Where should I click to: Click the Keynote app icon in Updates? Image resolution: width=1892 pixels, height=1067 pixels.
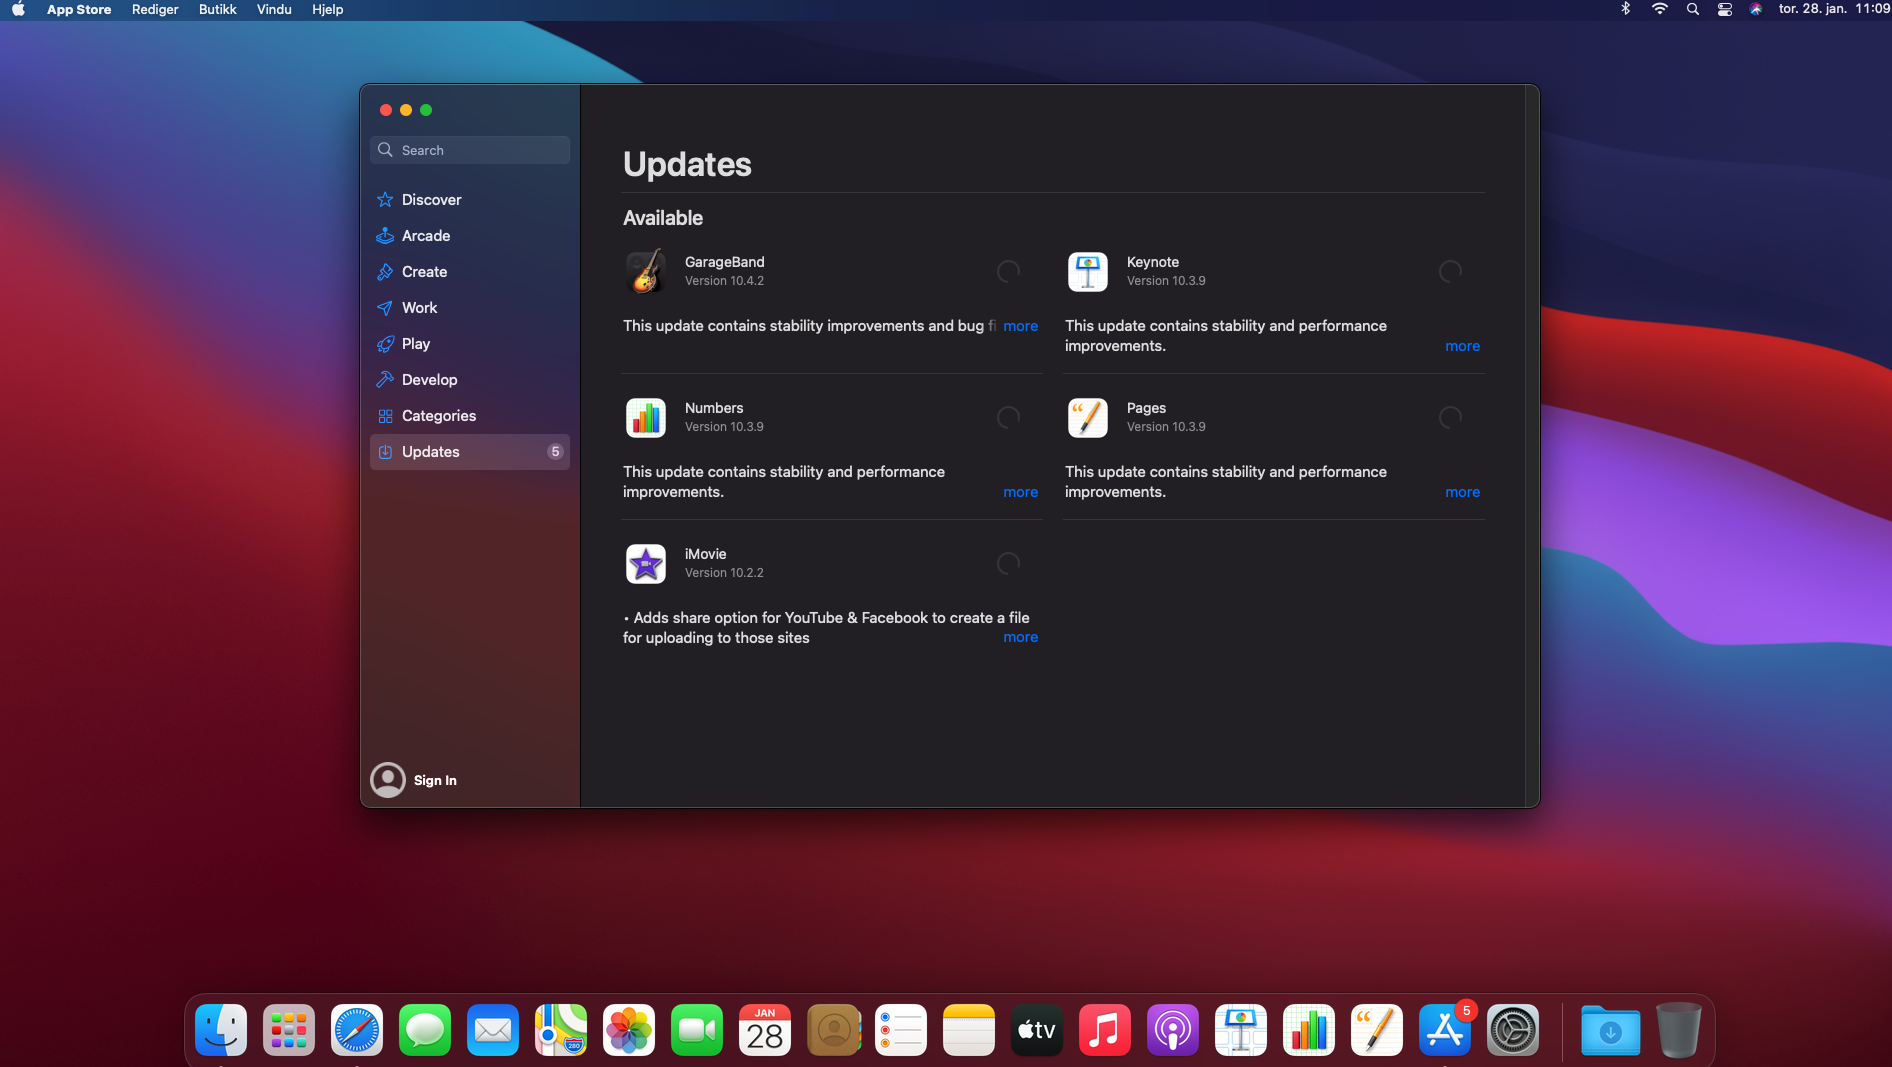tap(1088, 271)
